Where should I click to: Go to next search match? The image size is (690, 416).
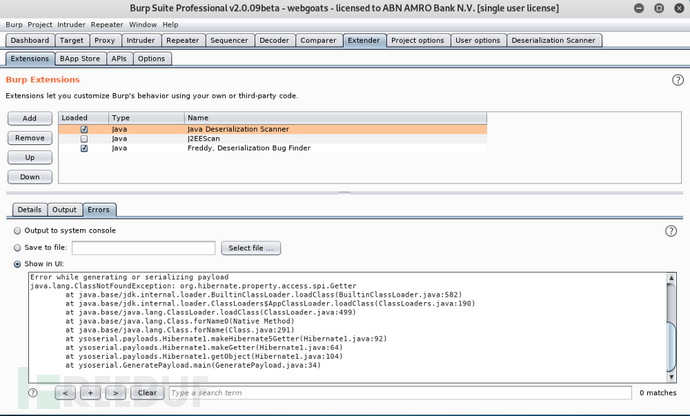tap(115, 393)
